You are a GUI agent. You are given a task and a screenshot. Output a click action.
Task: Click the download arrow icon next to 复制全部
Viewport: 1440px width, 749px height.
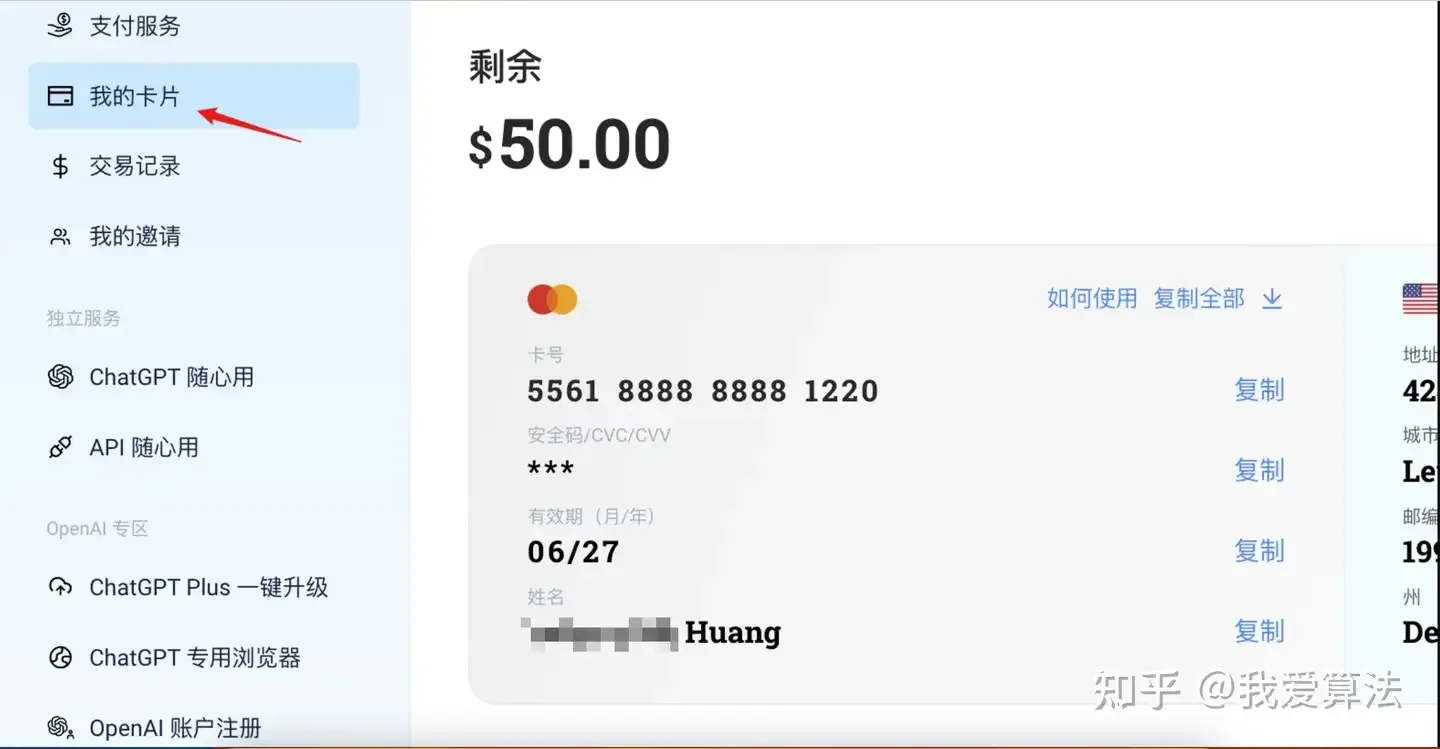tap(1272, 299)
